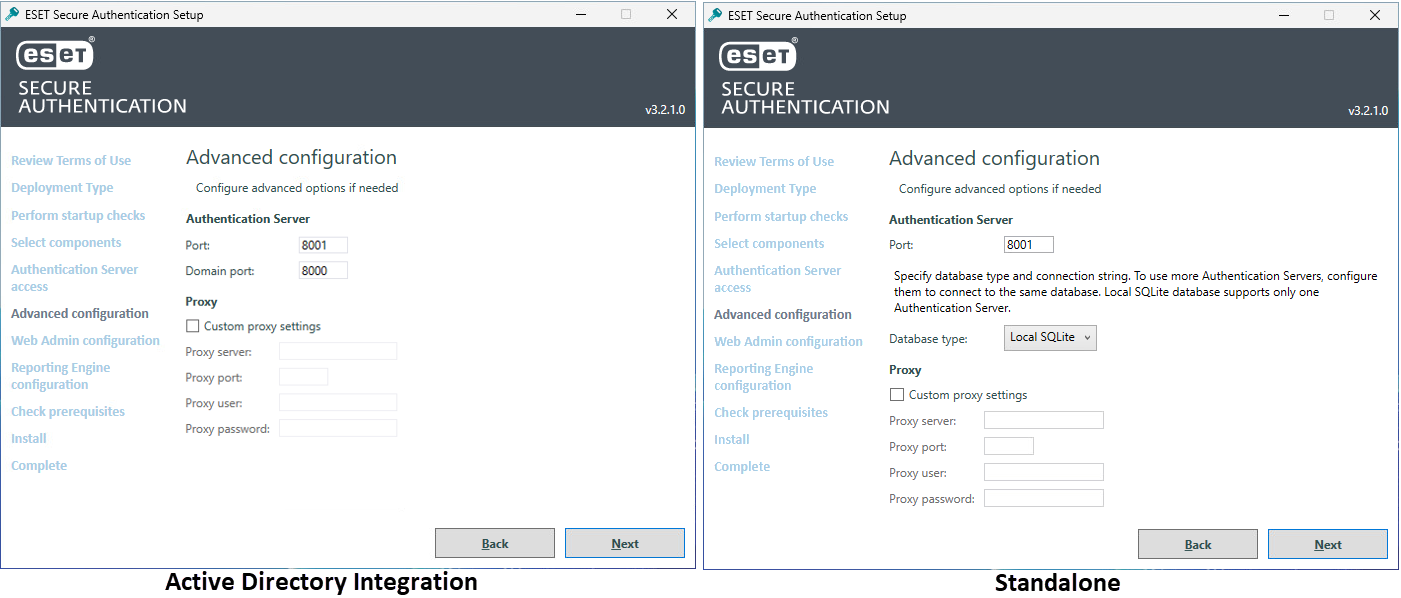Click Next button in Active Directory window
The image size is (1401, 598).
pos(625,543)
